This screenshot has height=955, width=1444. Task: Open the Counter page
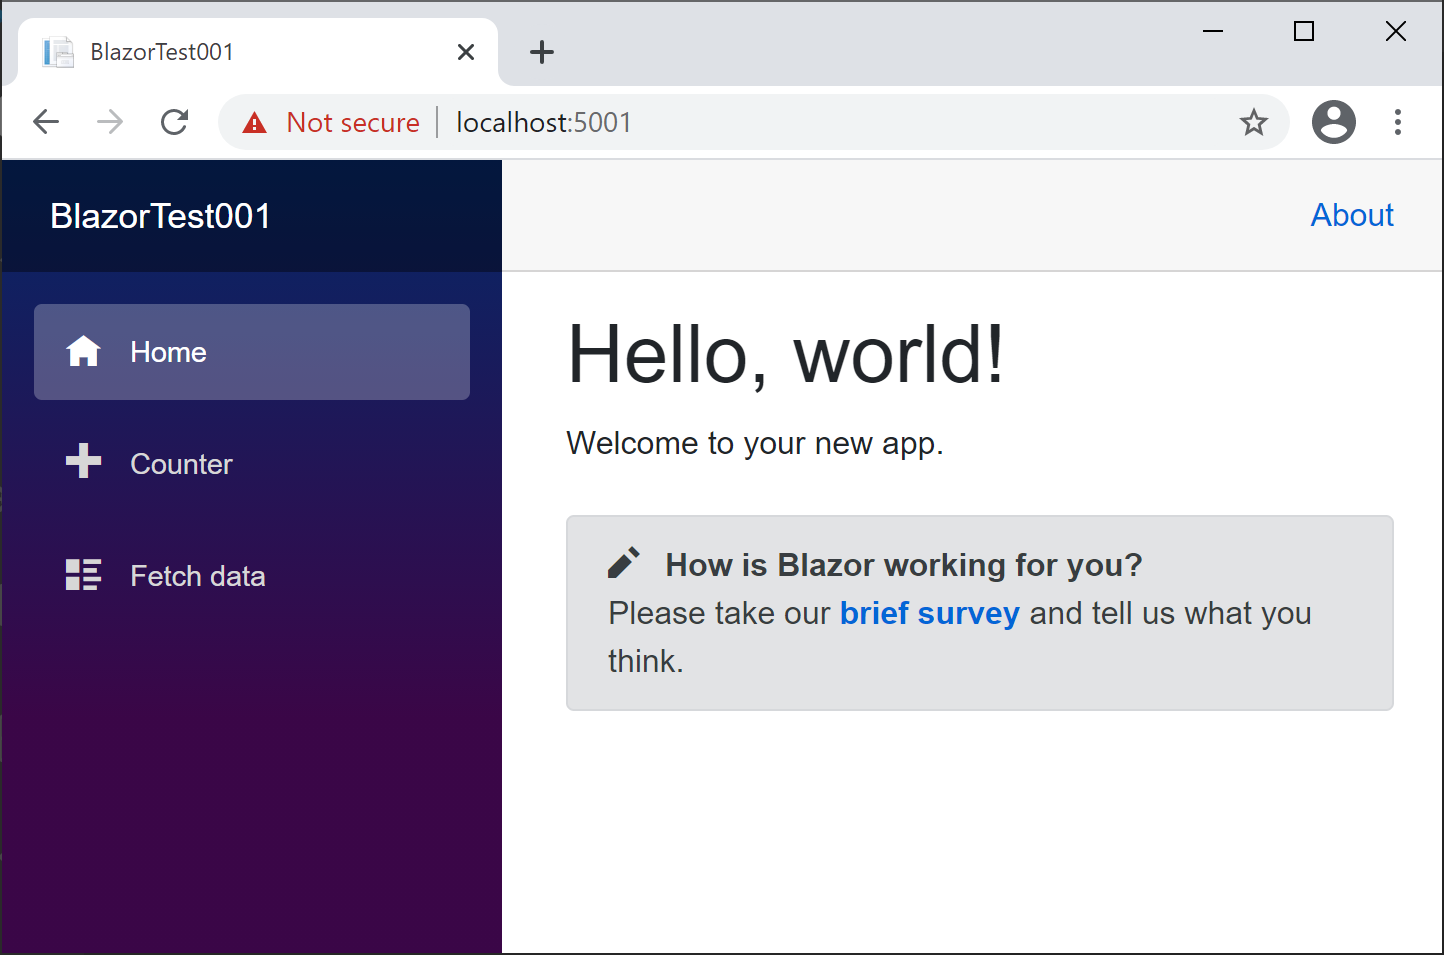(252, 464)
